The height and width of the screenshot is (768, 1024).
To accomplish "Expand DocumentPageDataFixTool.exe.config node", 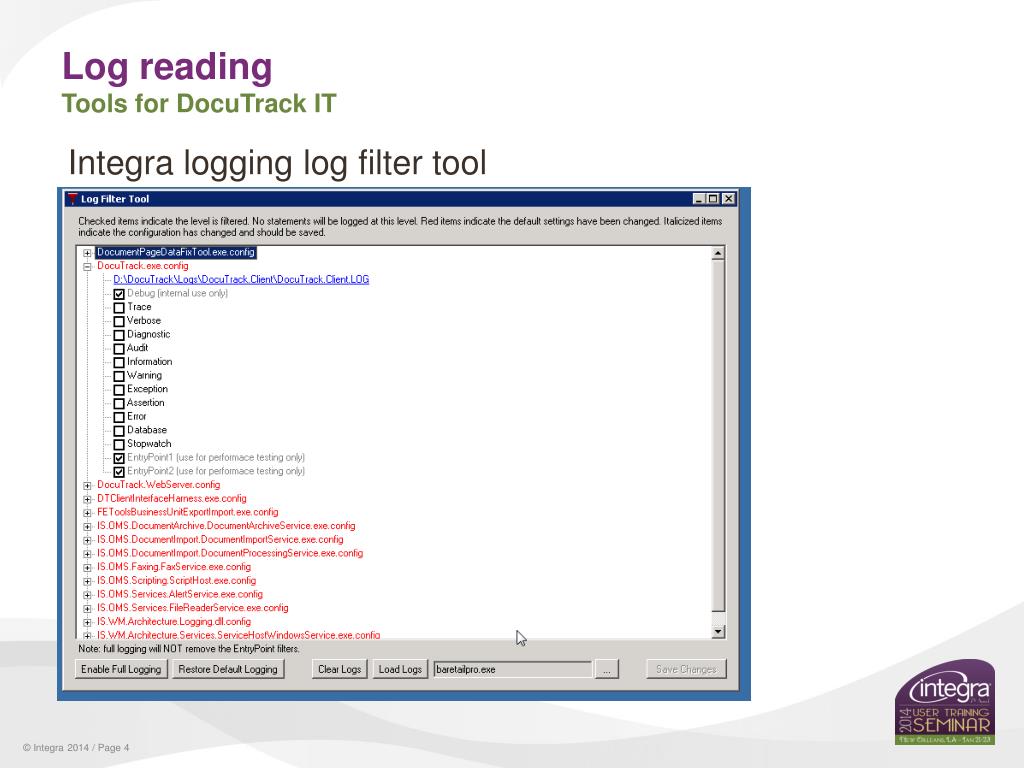I will [87, 253].
